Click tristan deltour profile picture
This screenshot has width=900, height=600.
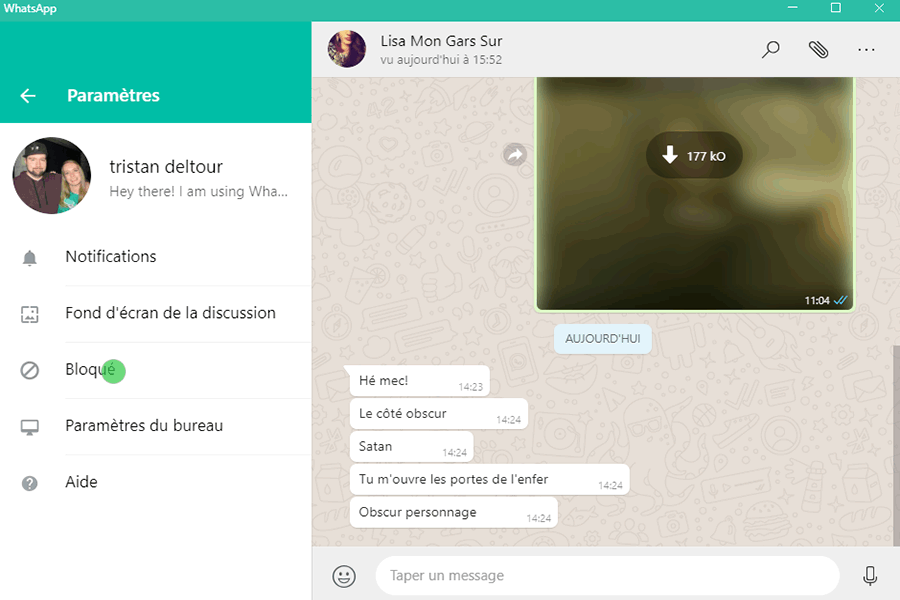(x=52, y=176)
